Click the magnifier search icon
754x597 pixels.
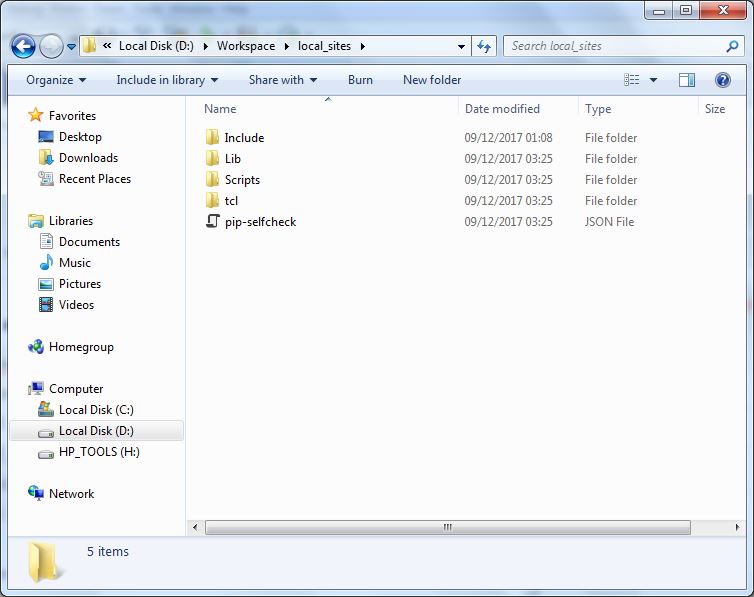point(732,46)
